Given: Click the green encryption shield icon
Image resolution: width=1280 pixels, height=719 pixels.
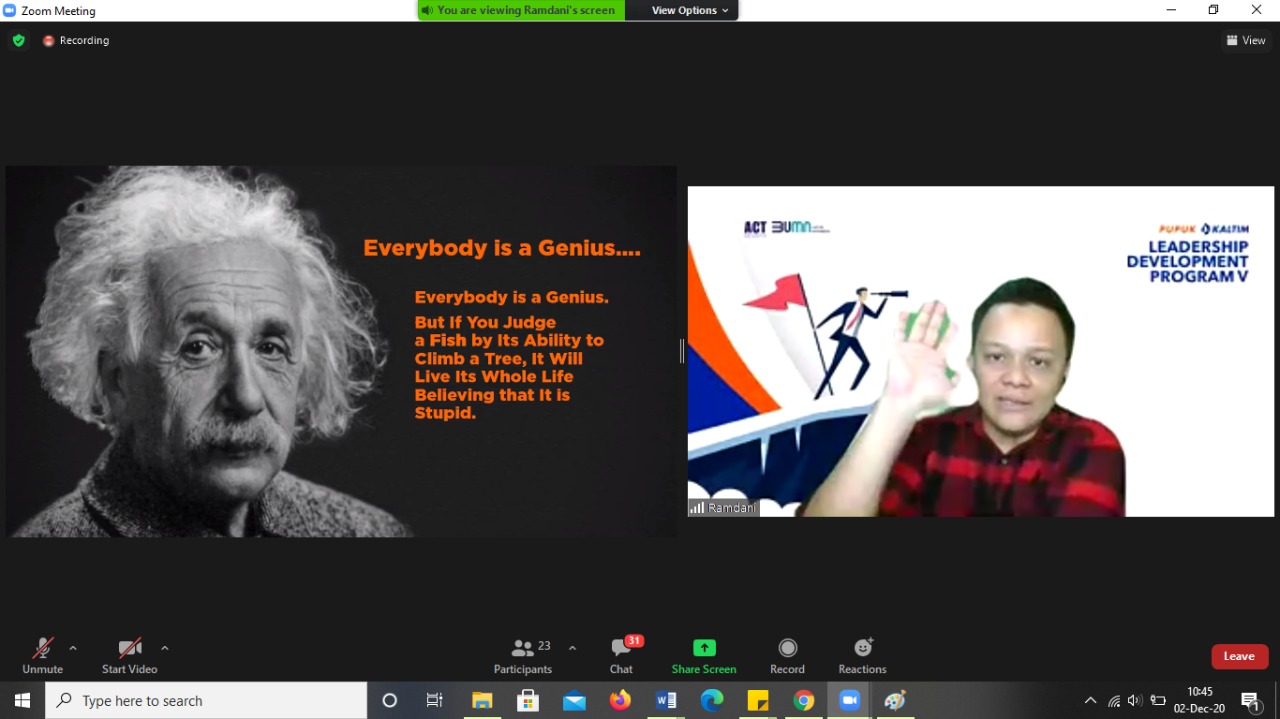Looking at the screenshot, I should pos(18,41).
